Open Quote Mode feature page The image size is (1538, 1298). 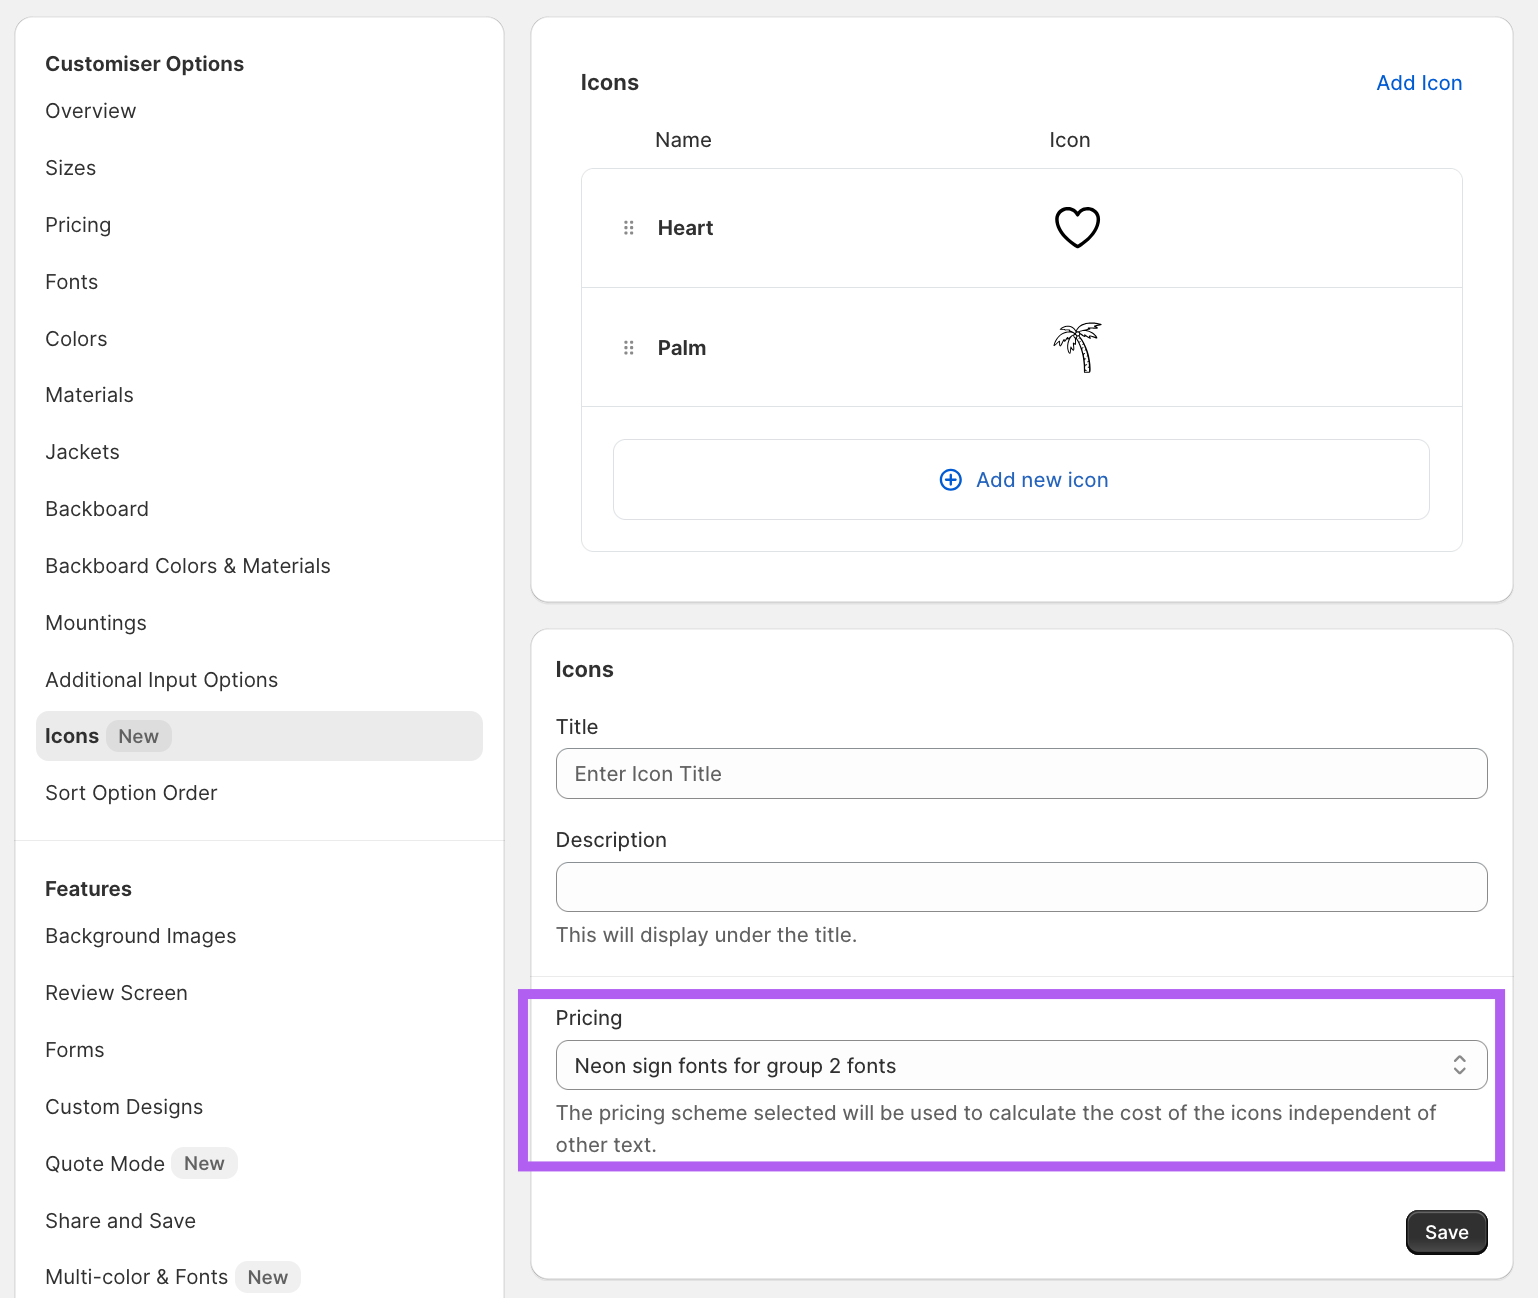[105, 1164]
